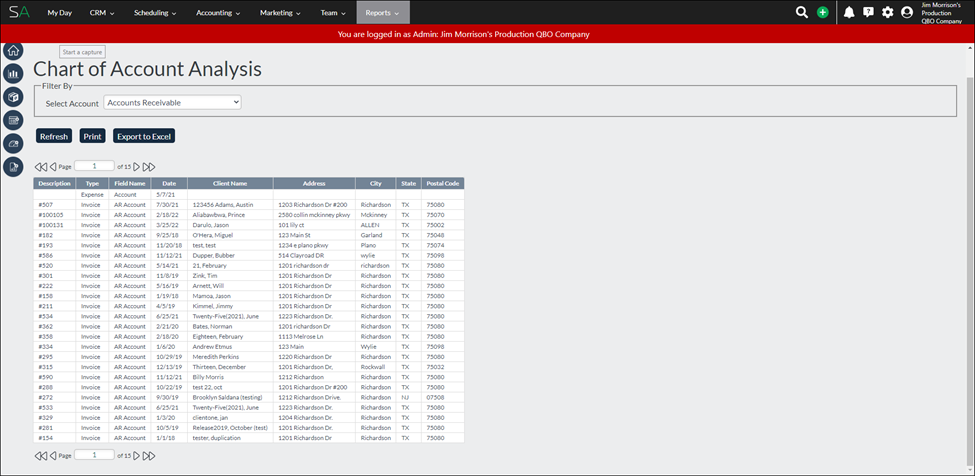Expand the Accounting menu
Image resolution: width=975 pixels, height=476 pixels.
(218, 12)
